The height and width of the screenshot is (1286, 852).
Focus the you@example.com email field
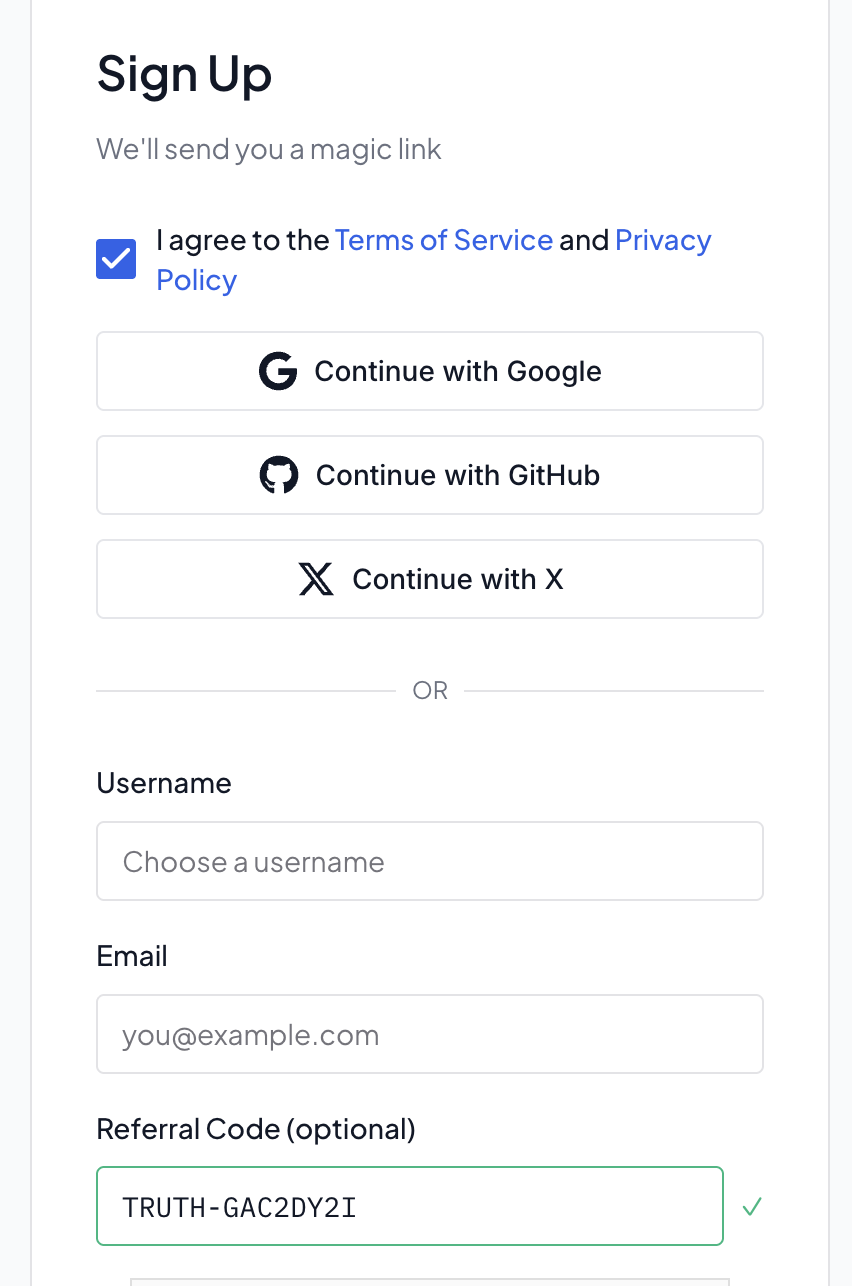pyautogui.click(x=429, y=1034)
